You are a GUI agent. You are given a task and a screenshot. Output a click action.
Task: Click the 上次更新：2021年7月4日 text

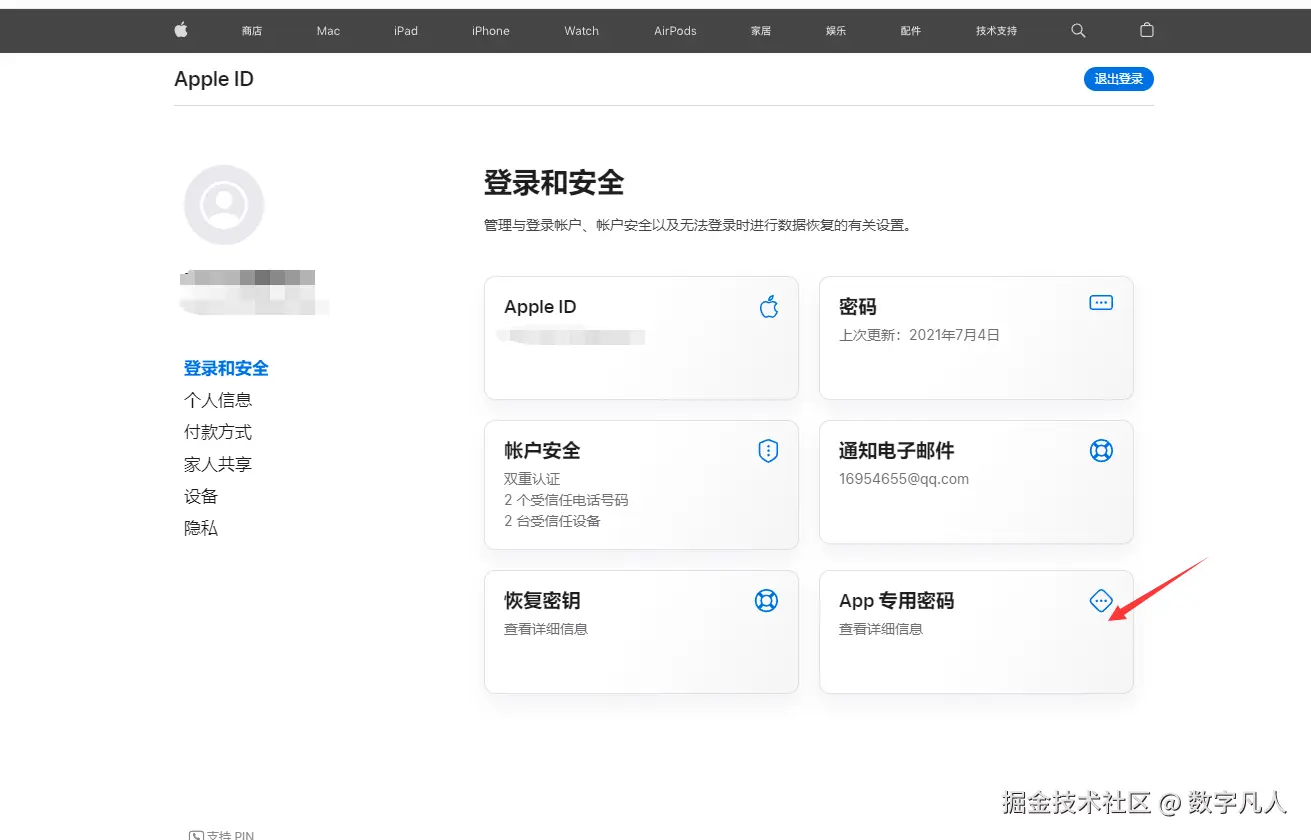[x=919, y=335]
